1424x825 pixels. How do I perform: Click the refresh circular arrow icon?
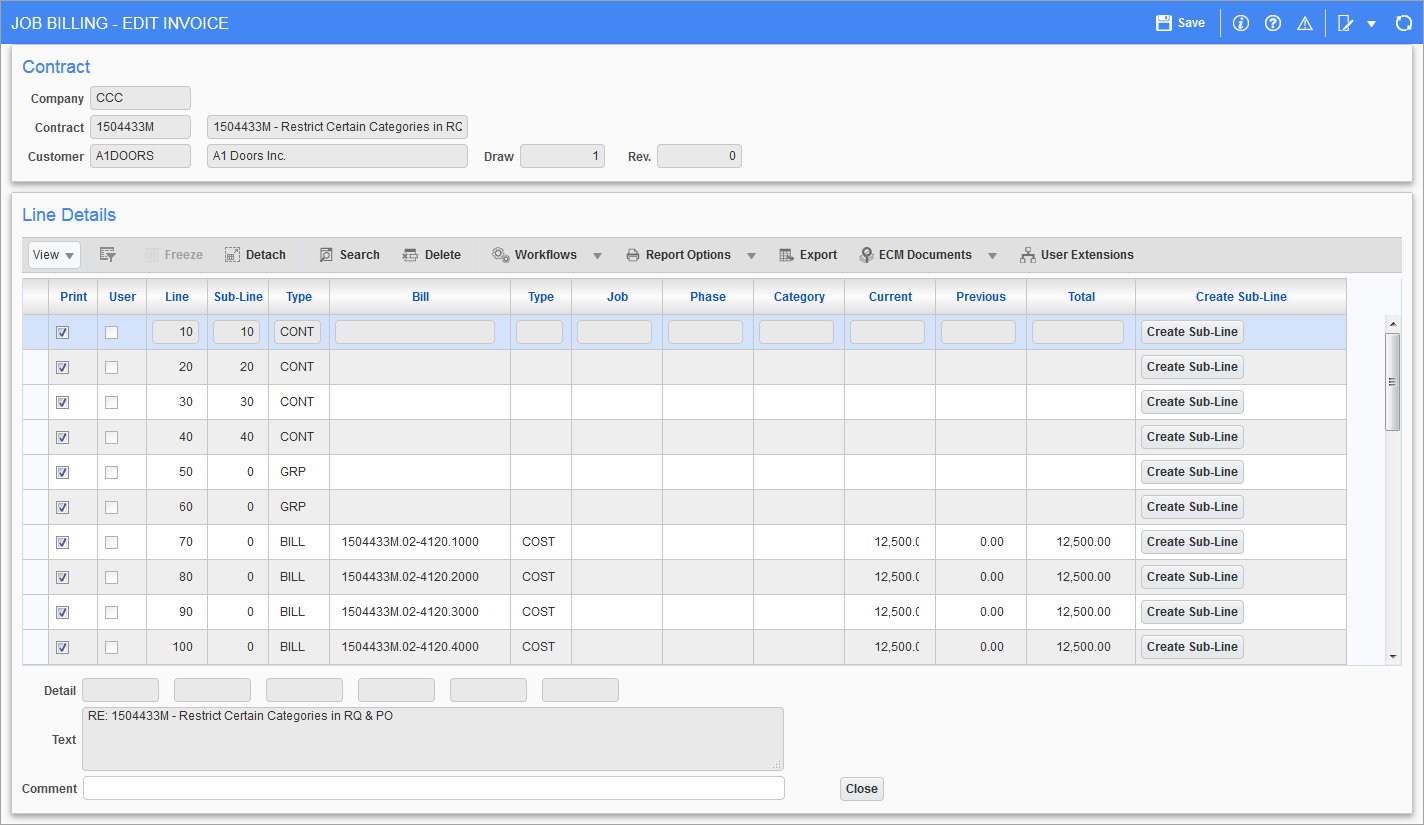tap(1403, 23)
